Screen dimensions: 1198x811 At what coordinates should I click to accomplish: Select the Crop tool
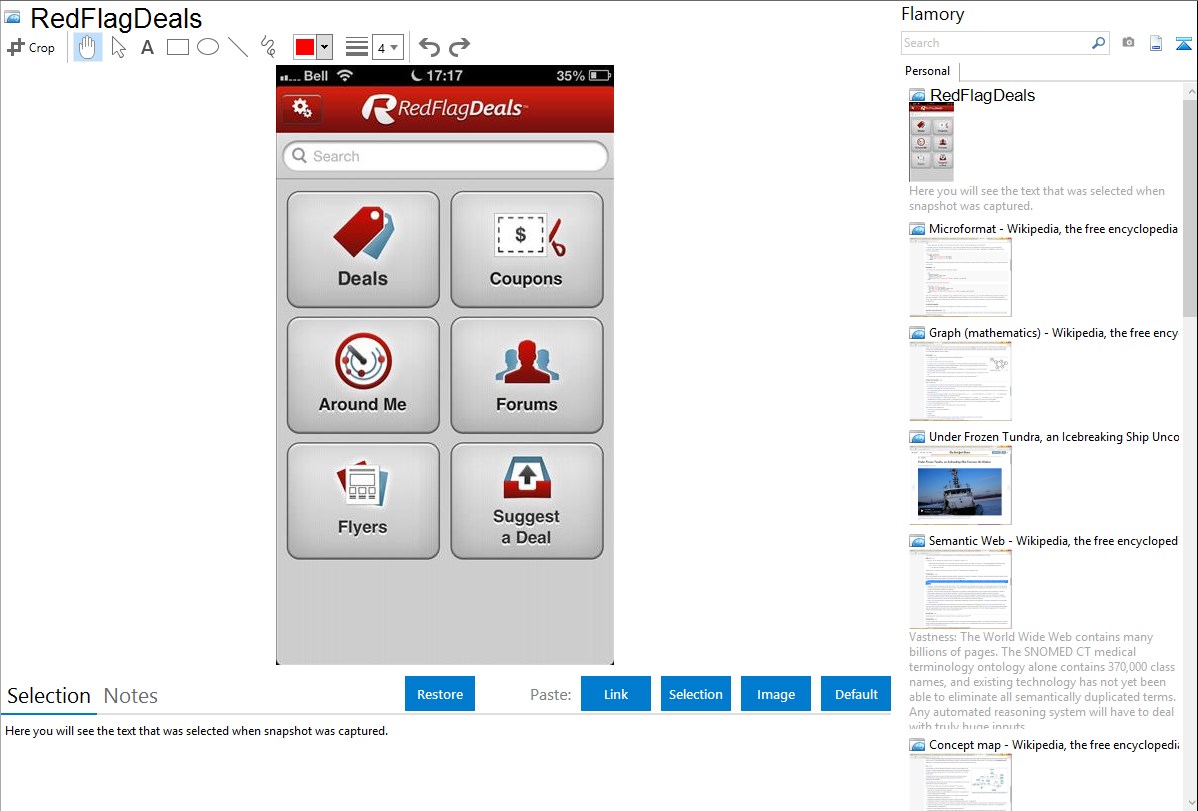(x=31, y=47)
